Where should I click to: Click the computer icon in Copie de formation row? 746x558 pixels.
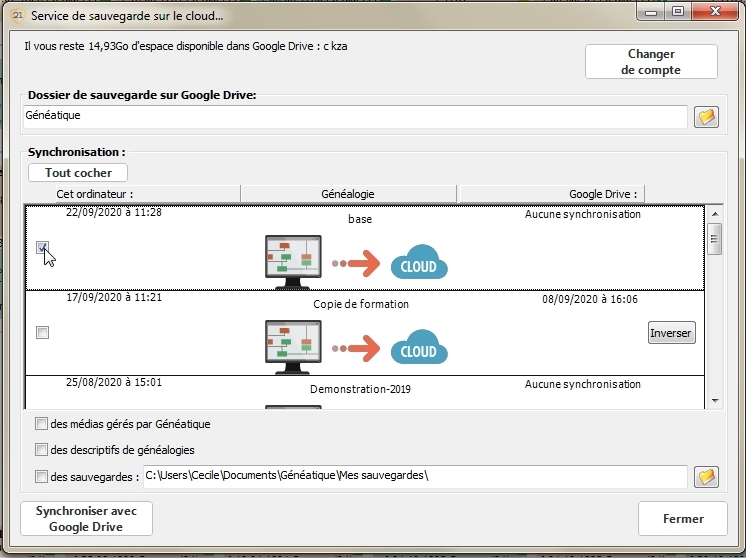293,347
